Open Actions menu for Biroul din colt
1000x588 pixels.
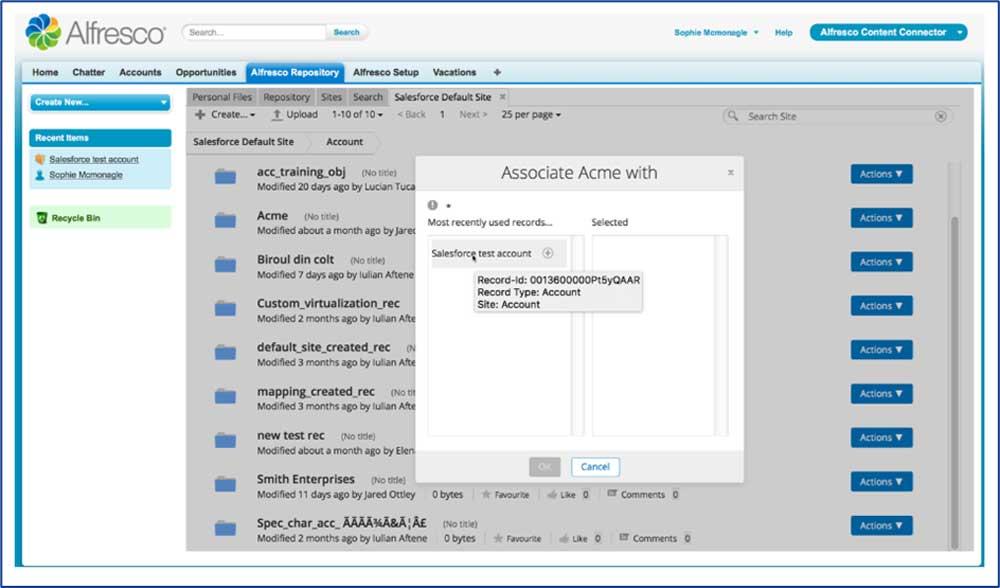point(881,262)
